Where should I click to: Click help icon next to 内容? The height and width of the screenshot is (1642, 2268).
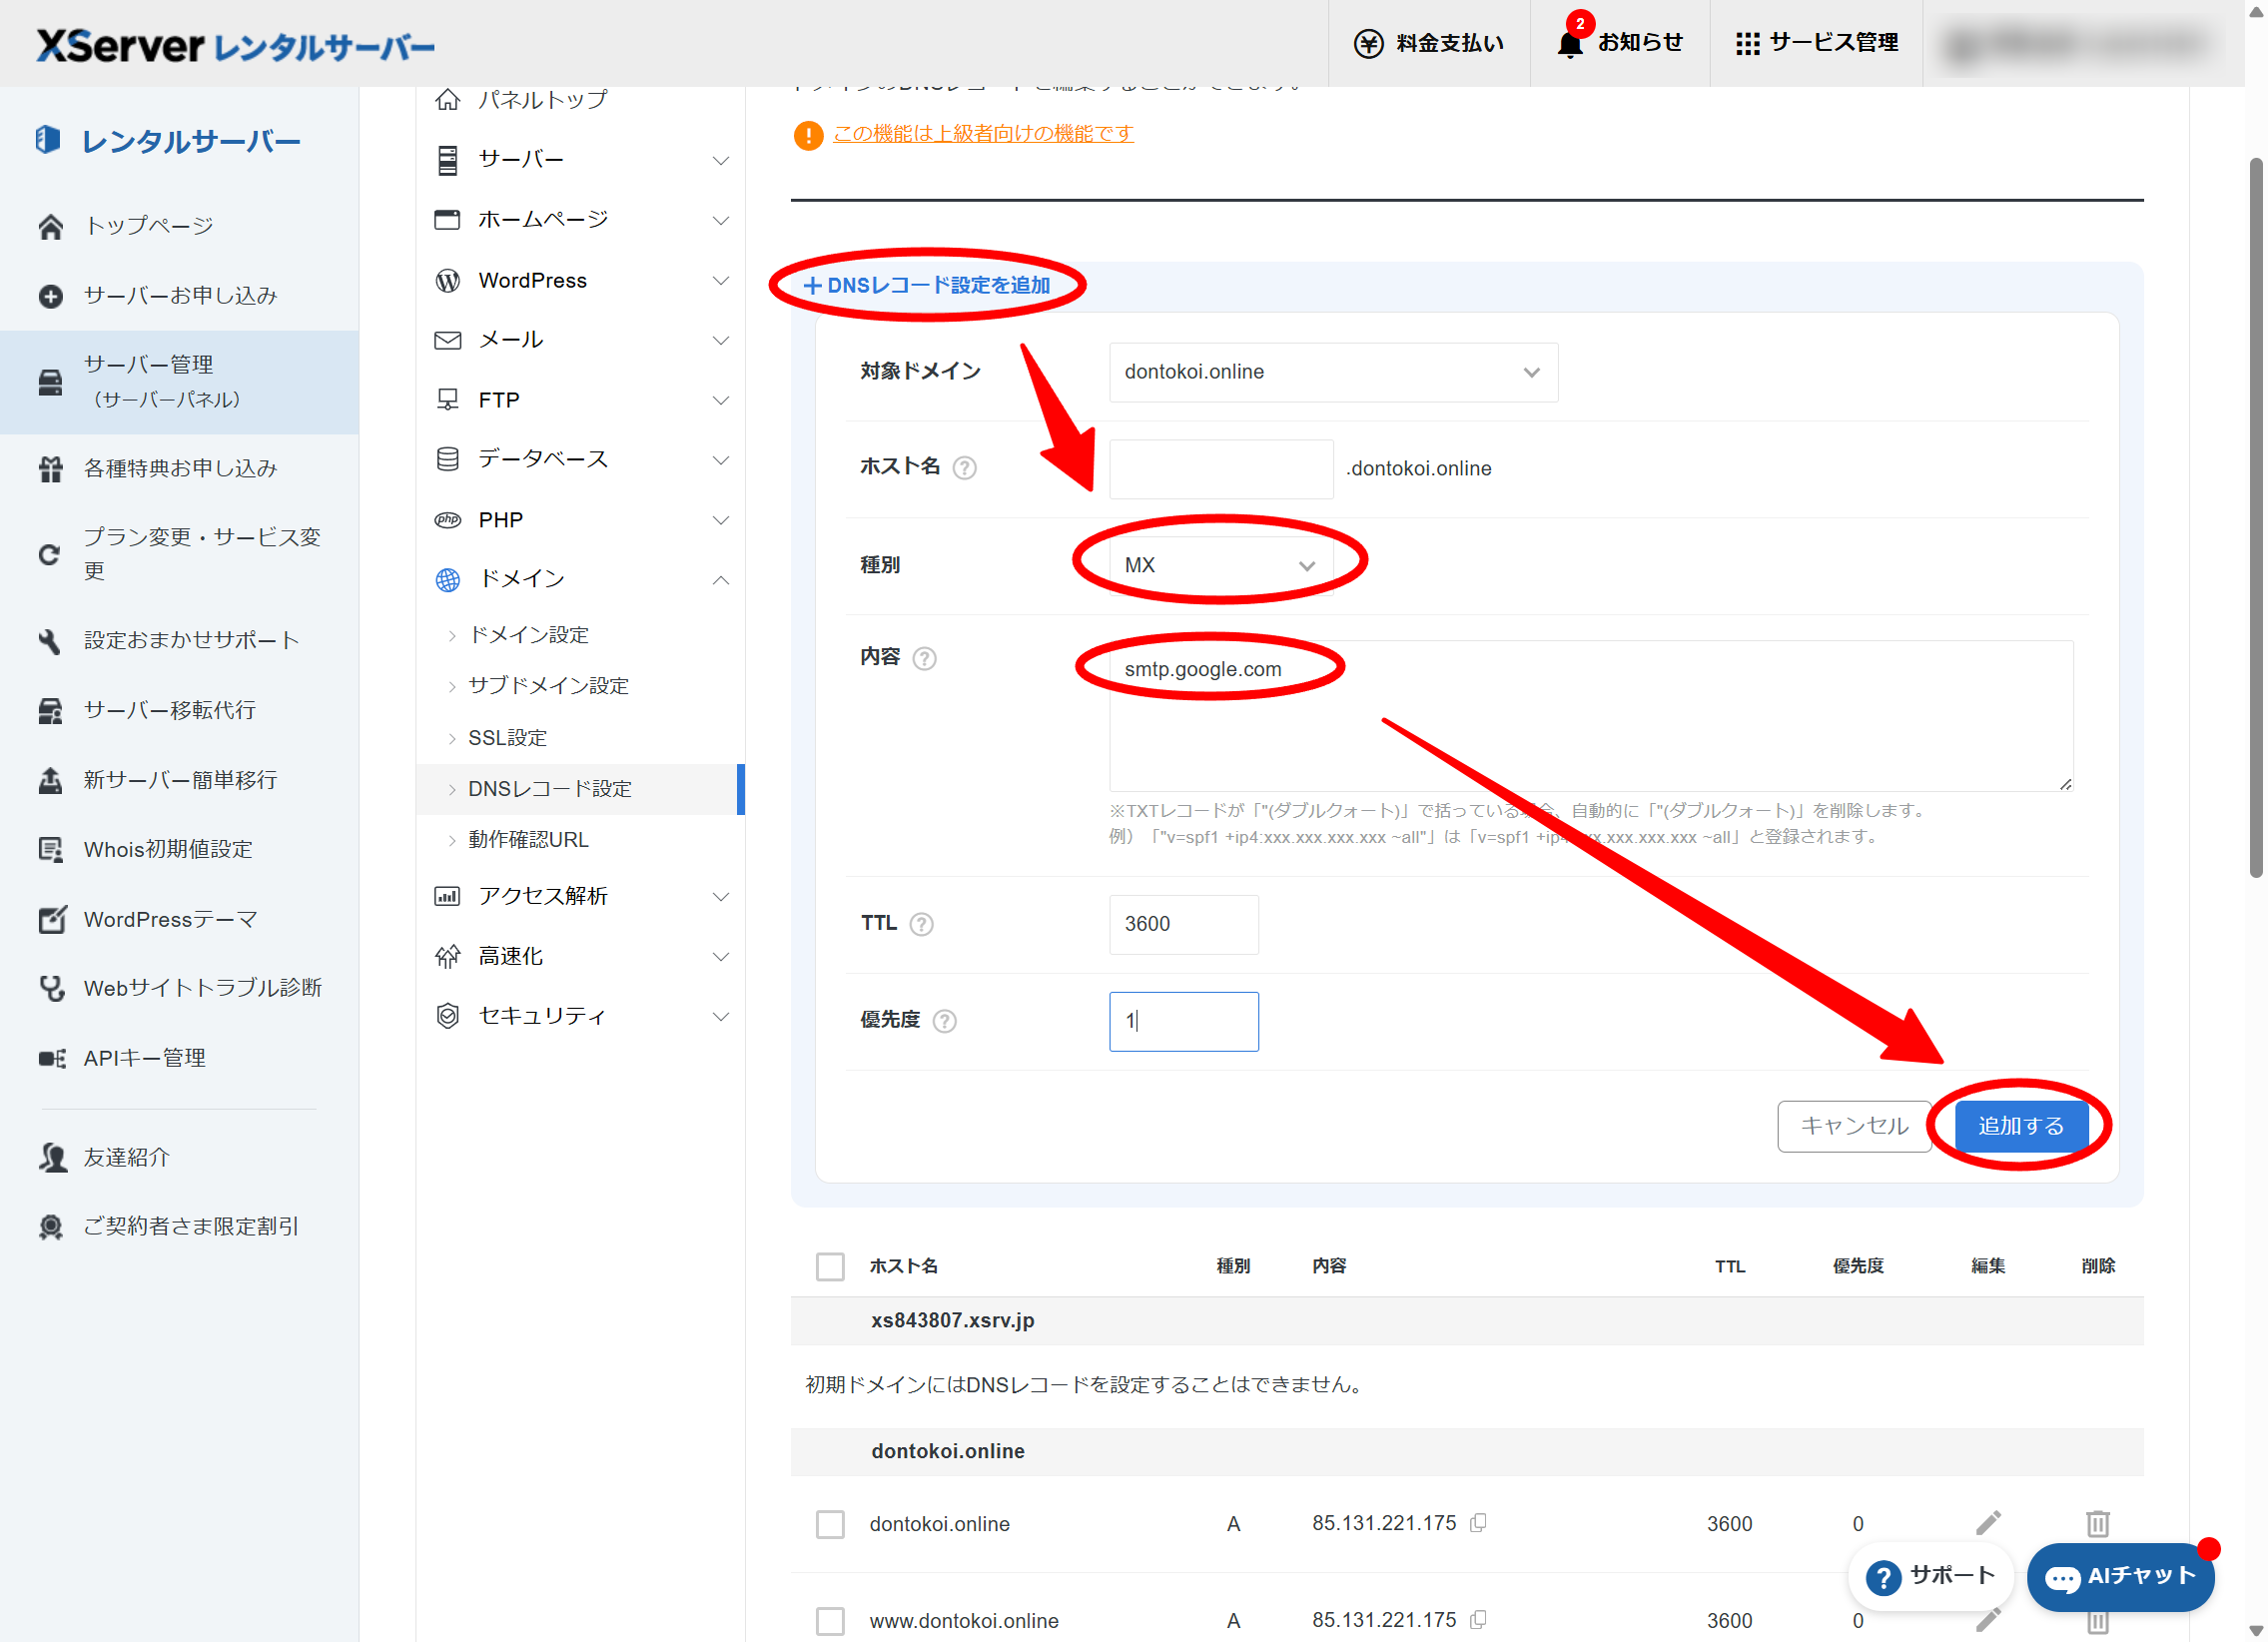click(x=924, y=658)
